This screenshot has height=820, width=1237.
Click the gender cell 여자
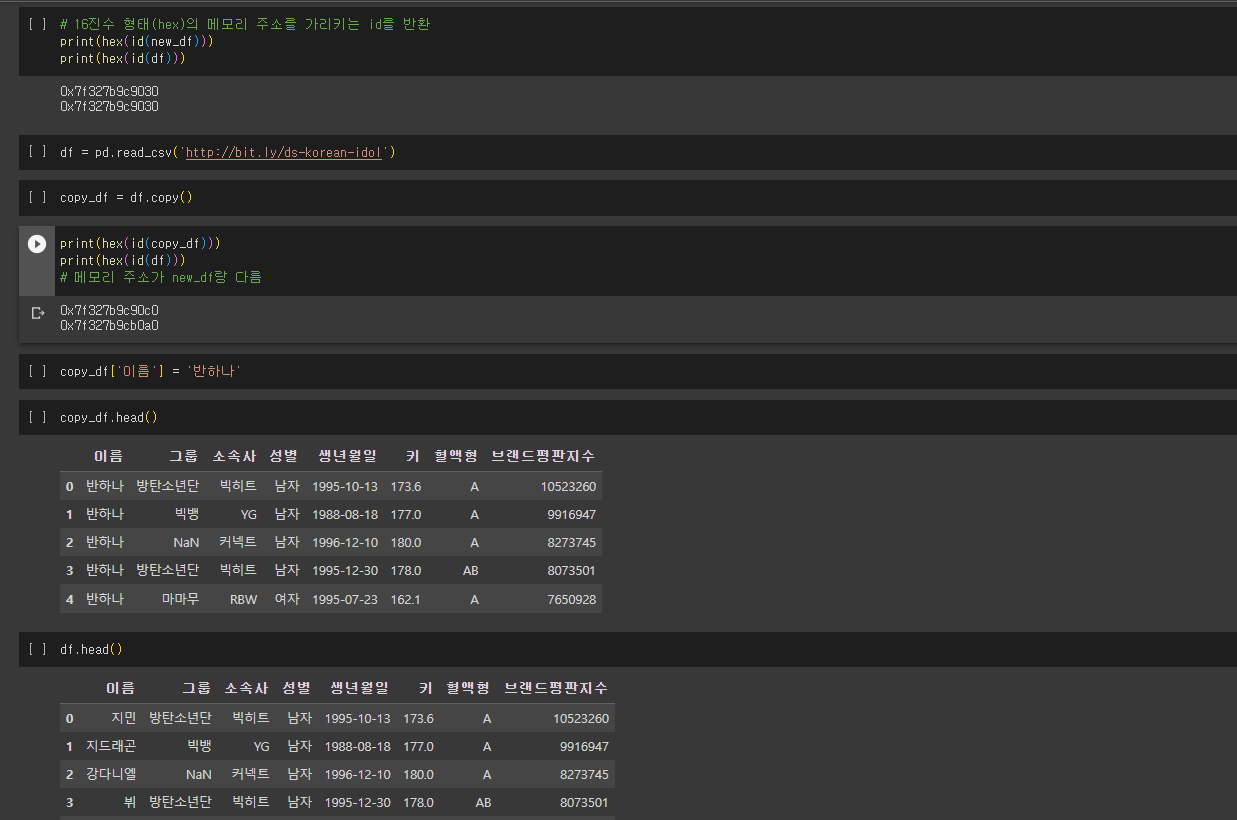[x=287, y=599]
